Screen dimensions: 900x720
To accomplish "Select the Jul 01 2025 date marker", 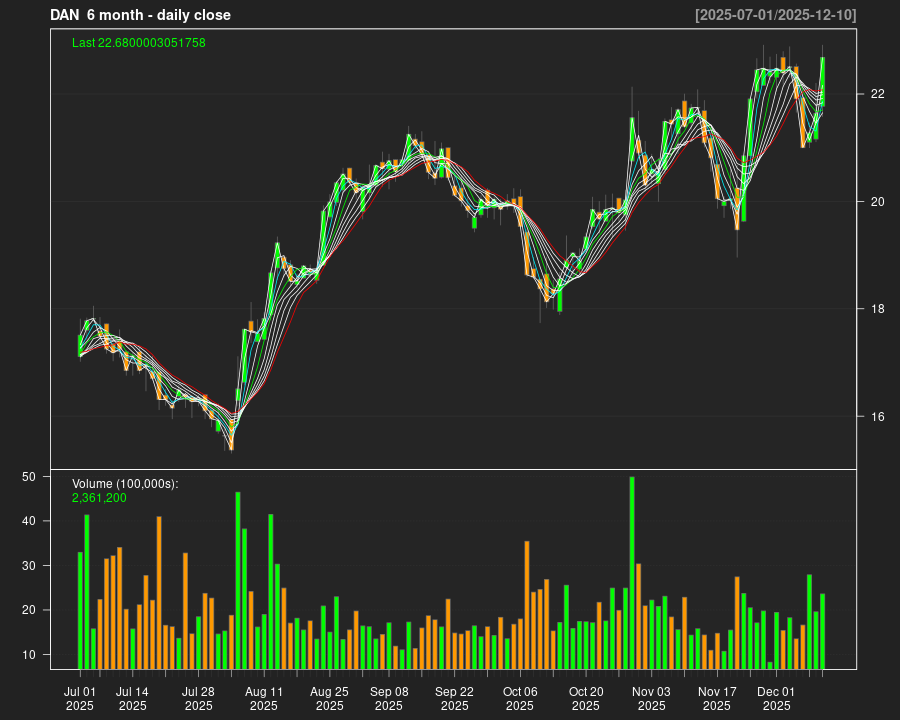I will click(80, 698).
